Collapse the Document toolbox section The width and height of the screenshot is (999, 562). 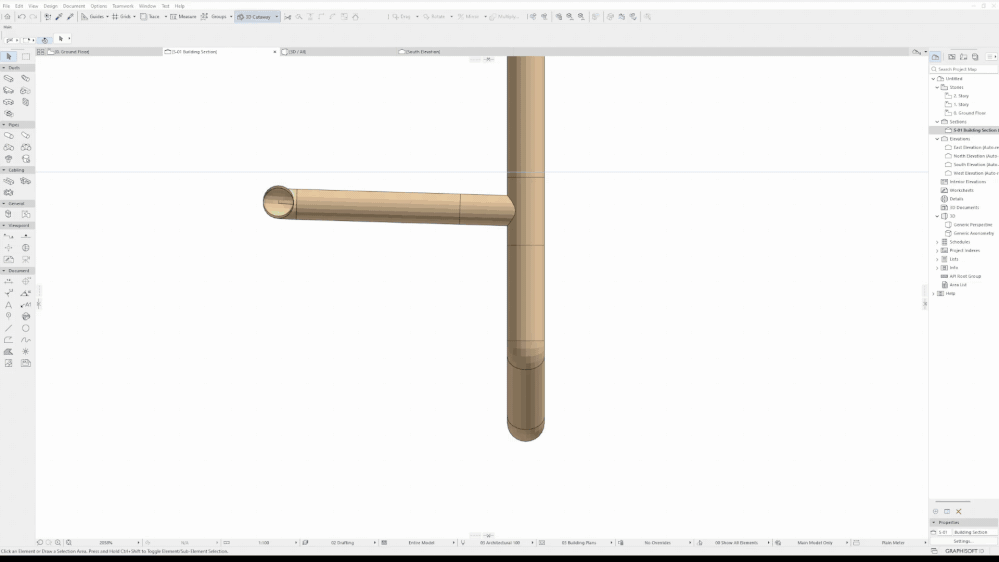coord(4,271)
